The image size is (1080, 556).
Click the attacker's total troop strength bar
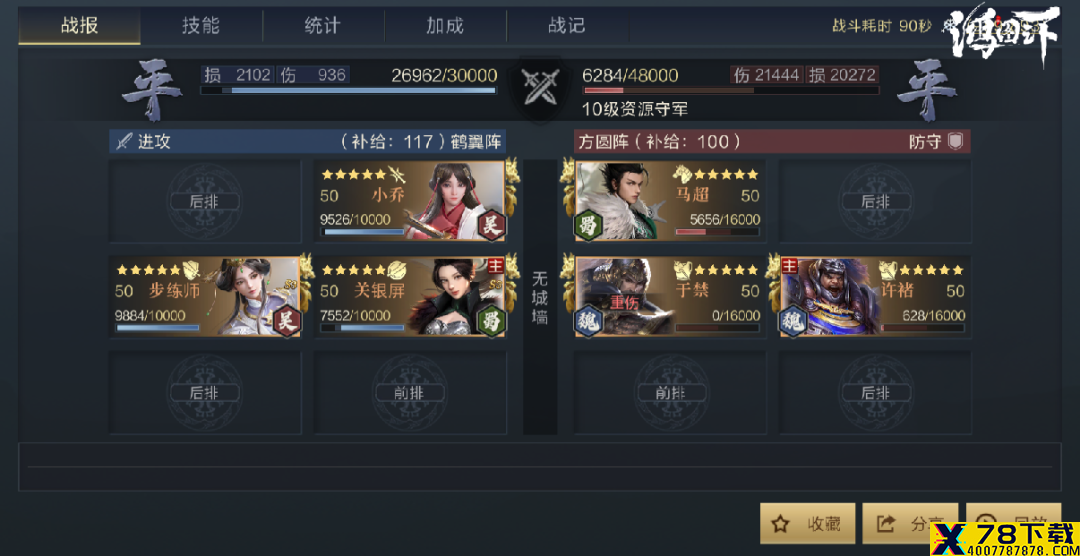click(x=348, y=90)
